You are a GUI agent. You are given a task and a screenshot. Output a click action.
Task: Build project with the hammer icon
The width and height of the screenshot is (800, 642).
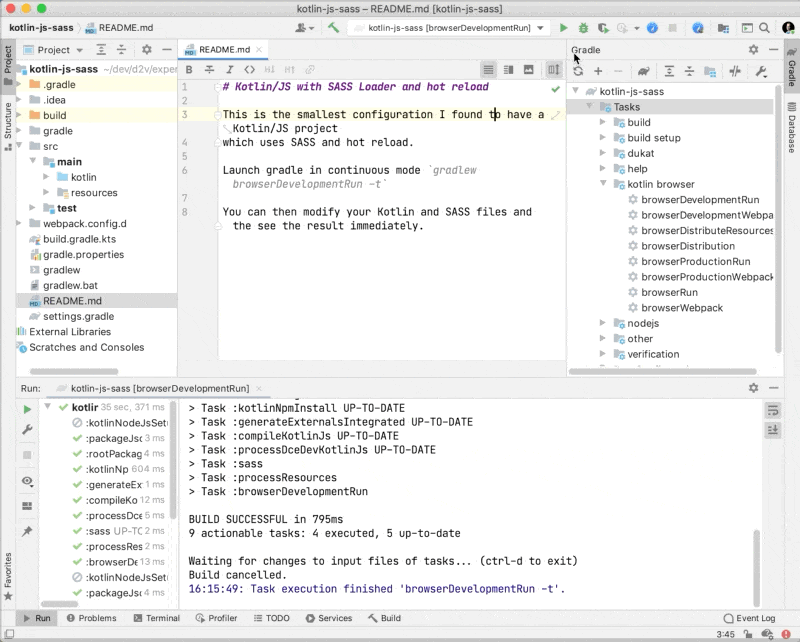pyautogui.click(x=334, y=28)
